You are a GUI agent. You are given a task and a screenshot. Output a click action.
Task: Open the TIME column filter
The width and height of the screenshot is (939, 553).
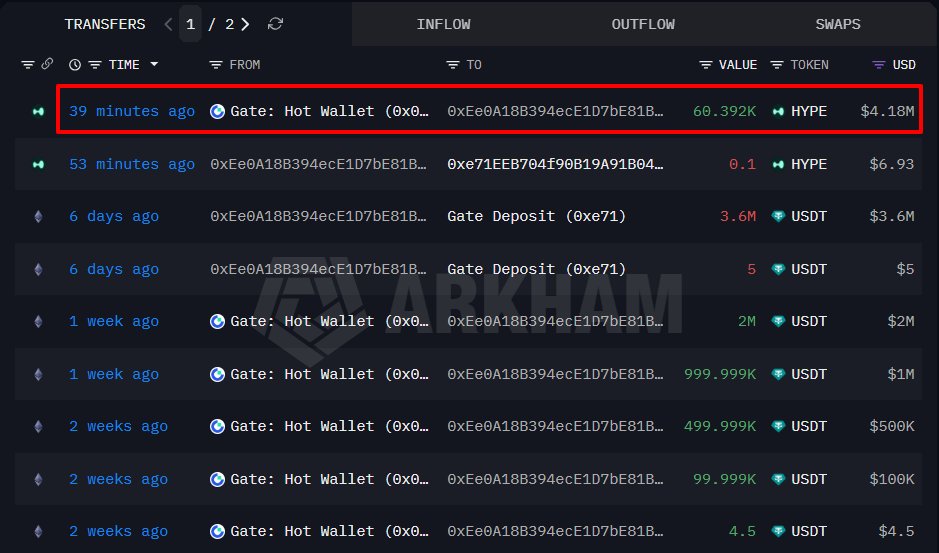(x=95, y=65)
